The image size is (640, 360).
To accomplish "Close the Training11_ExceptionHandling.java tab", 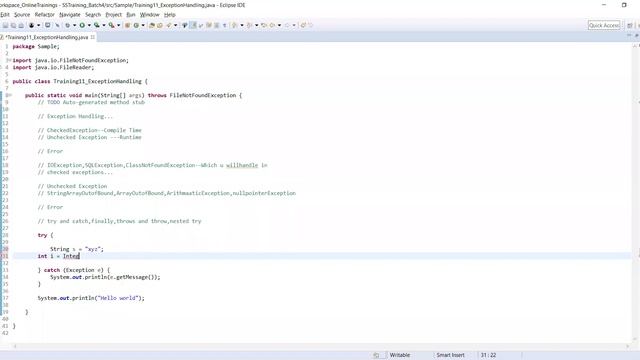I will [93, 37].
